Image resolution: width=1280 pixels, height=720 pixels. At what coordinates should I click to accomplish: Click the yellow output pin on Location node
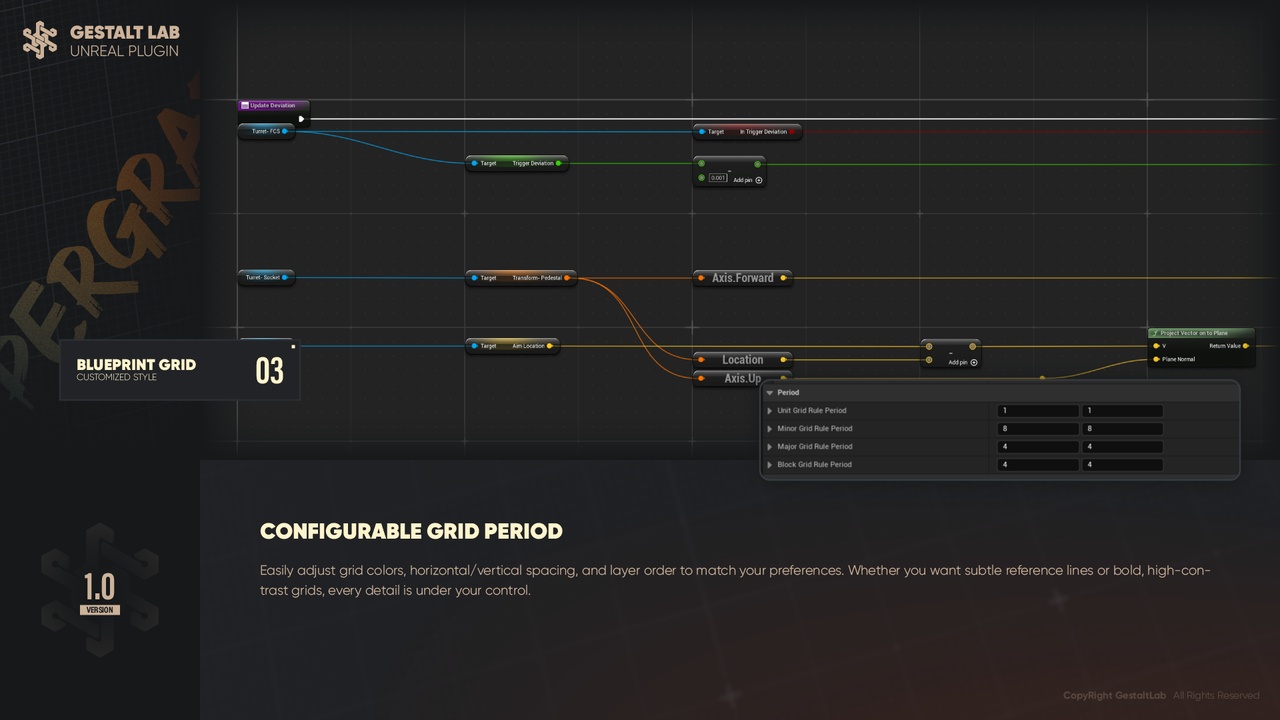783,360
